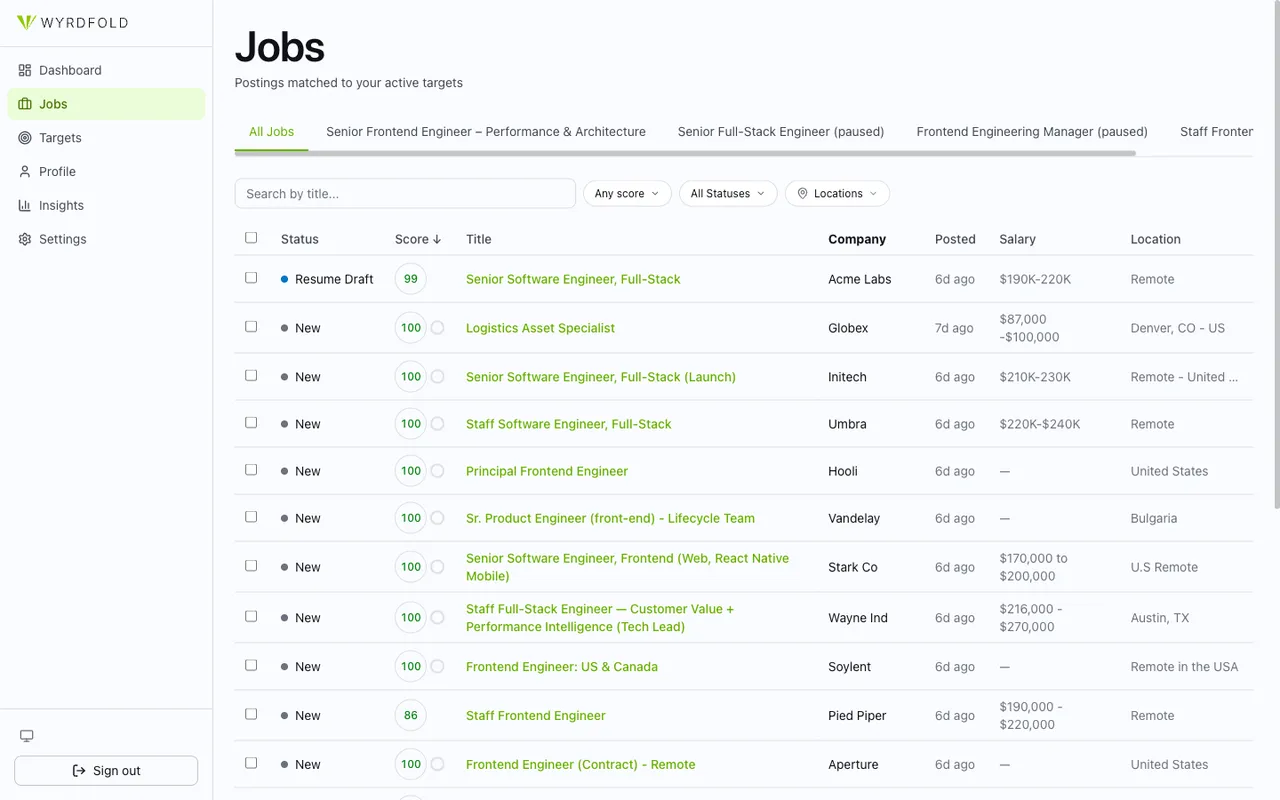
Task: Check the Hooli job row checkbox
Action: click(251, 470)
